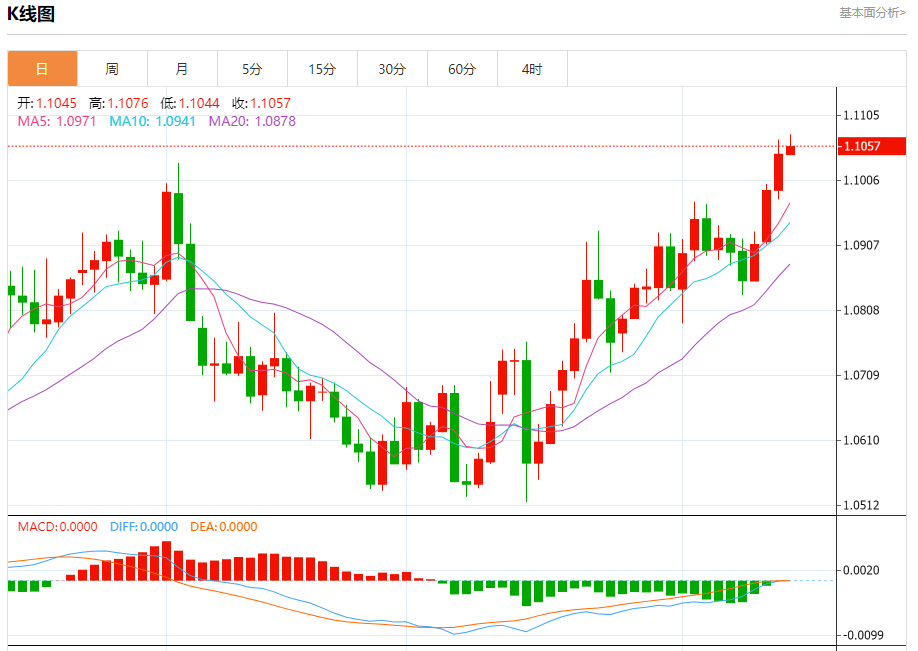Switch to the 周 weekly tab
Viewport: 918px width, 651px height.
(112, 69)
